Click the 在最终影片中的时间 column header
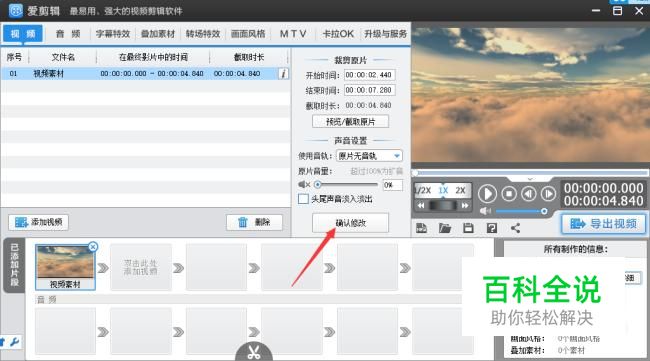This screenshot has width=650, height=361. point(153,57)
